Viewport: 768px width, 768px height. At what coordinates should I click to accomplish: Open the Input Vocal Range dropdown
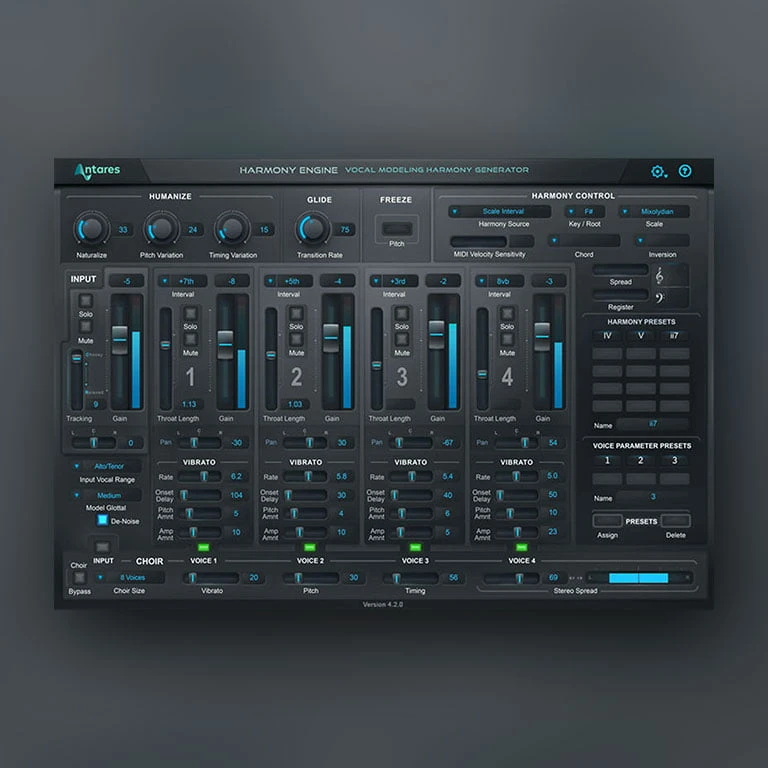[106, 466]
